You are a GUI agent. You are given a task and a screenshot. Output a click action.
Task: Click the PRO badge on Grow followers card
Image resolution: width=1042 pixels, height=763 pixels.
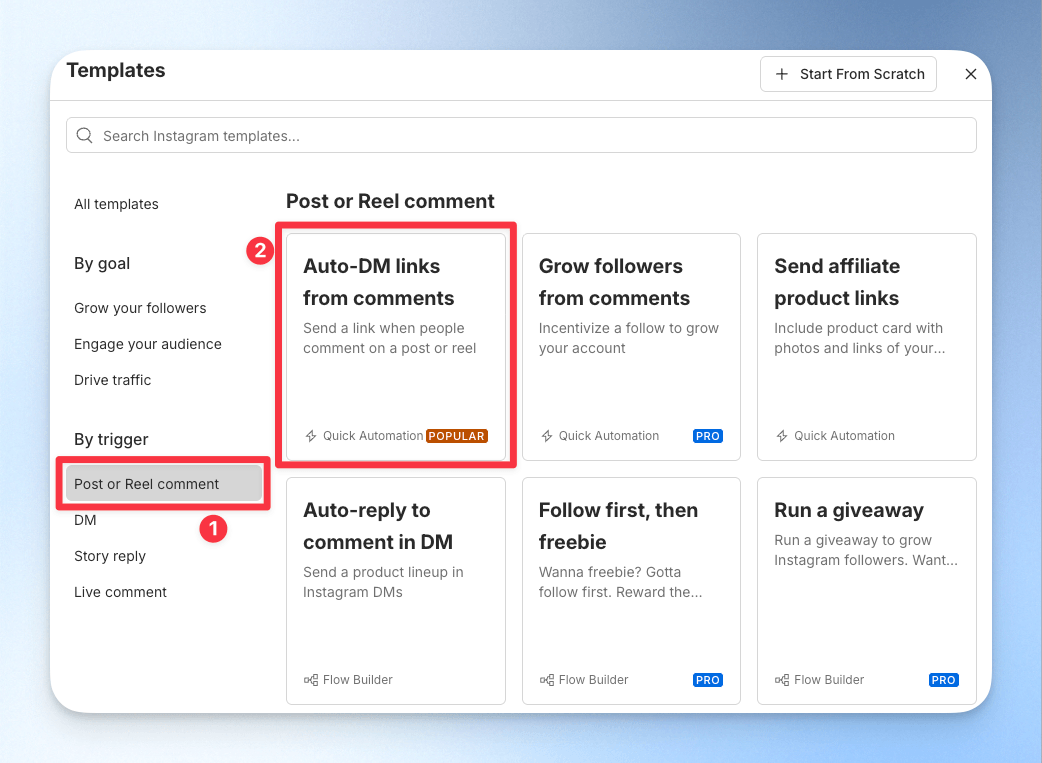coord(708,436)
